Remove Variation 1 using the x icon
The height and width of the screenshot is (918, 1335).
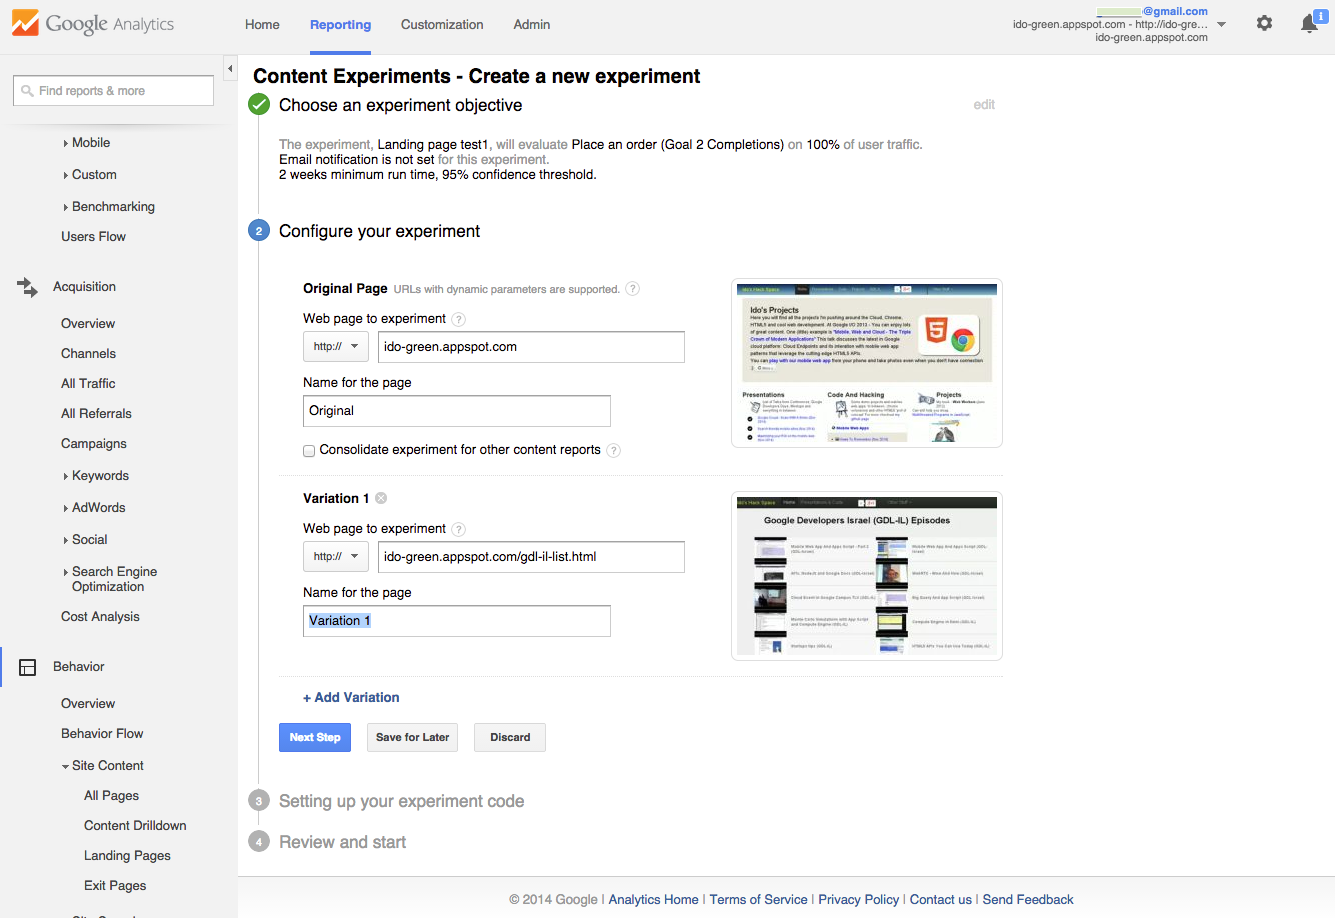pos(381,498)
